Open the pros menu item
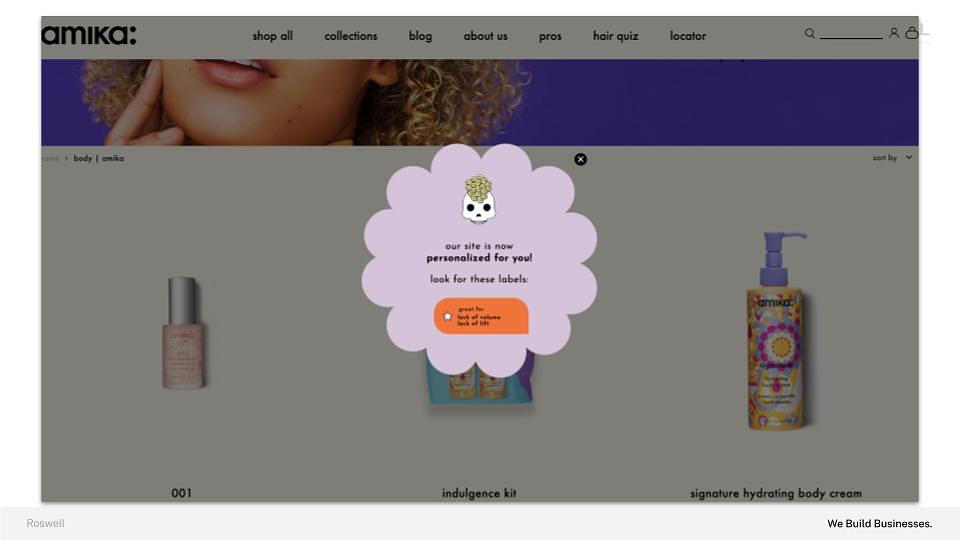The width and height of the screenshot is (960, 540). [550, 37]
